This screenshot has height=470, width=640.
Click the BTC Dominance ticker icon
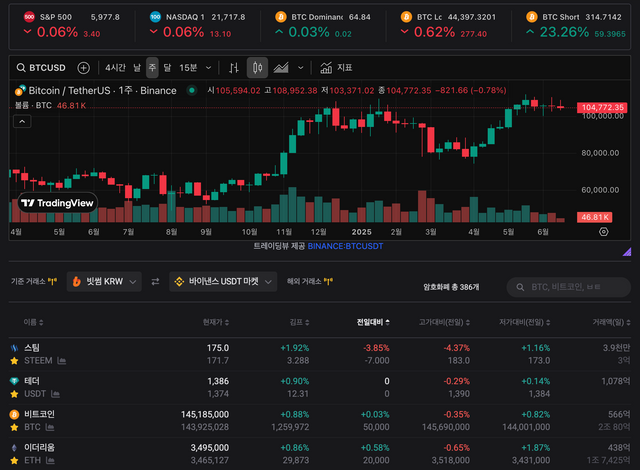[281, 17]
